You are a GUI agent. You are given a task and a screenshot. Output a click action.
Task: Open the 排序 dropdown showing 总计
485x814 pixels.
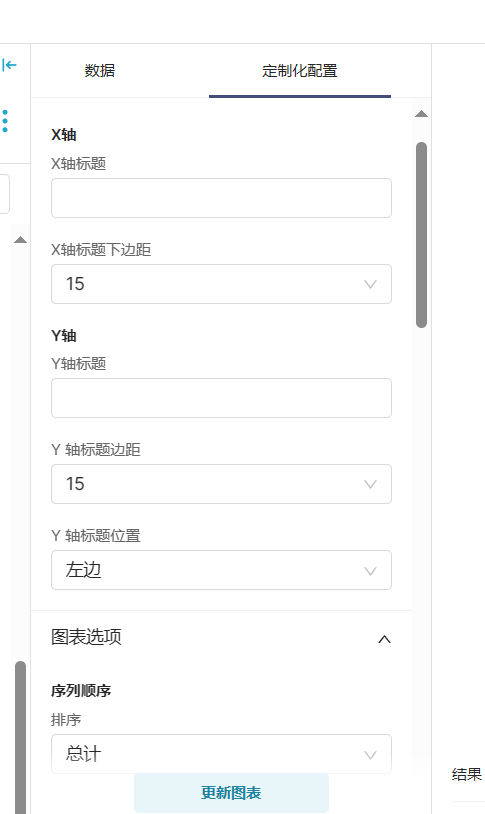tap(221, 754)
